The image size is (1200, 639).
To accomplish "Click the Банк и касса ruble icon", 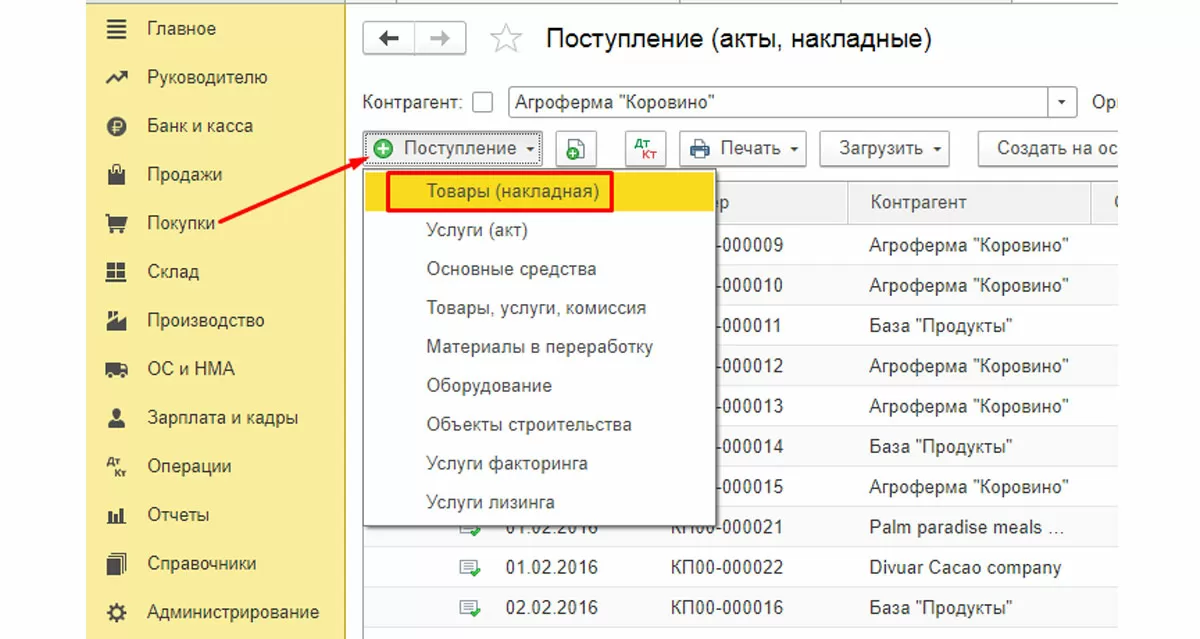I will click(117, 126).
